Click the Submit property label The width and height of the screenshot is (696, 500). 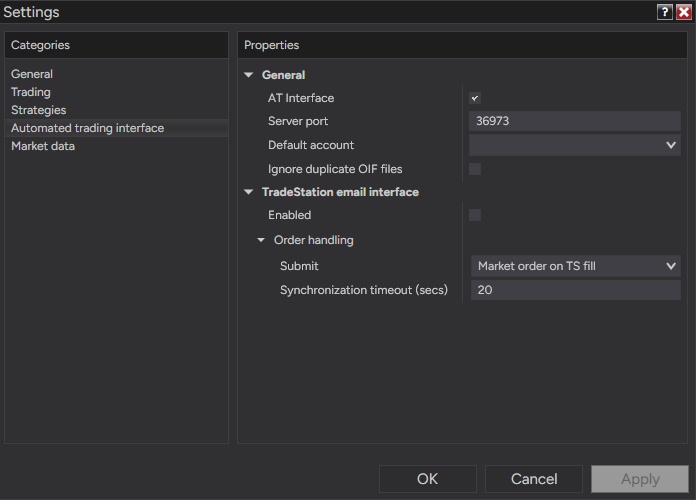click(x=299, y=266)
